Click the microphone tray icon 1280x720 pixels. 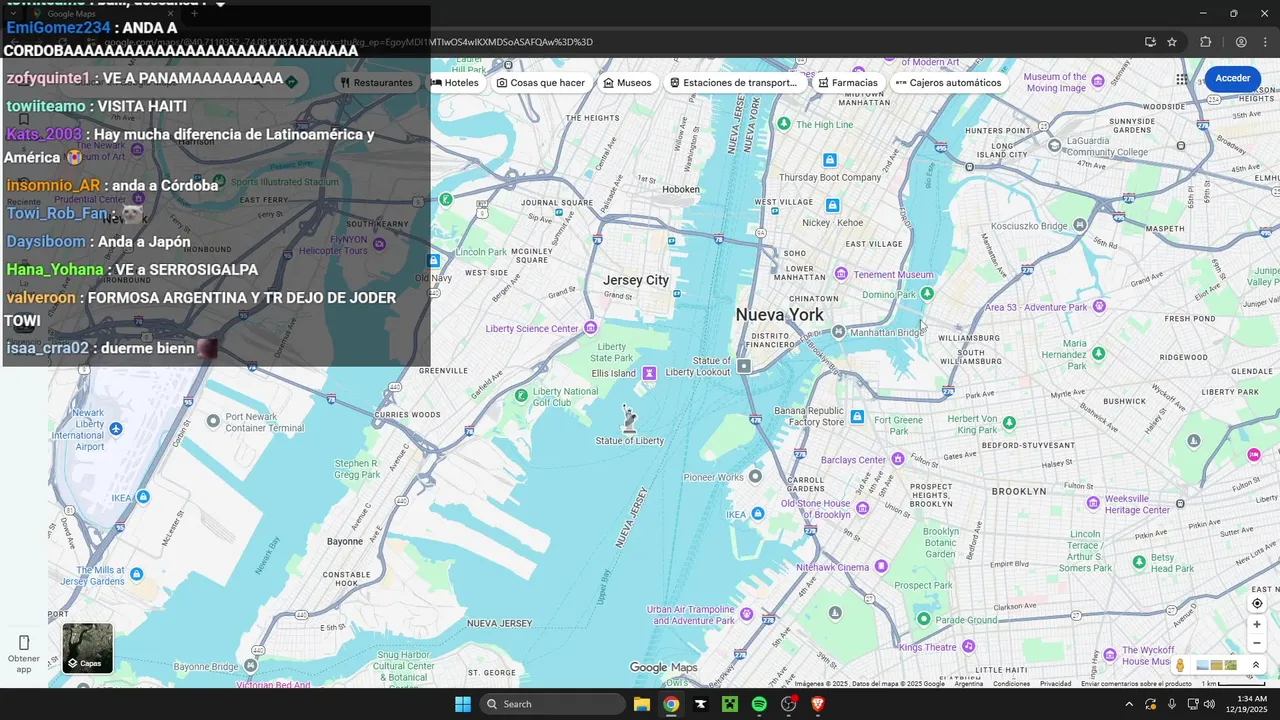pos(1171,704)
